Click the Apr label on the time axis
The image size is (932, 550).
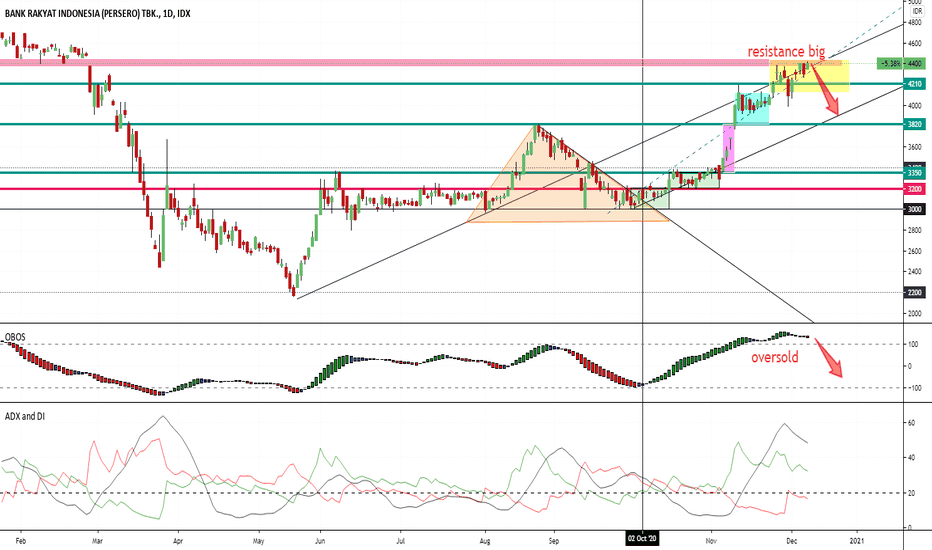(x=178, y=541)
